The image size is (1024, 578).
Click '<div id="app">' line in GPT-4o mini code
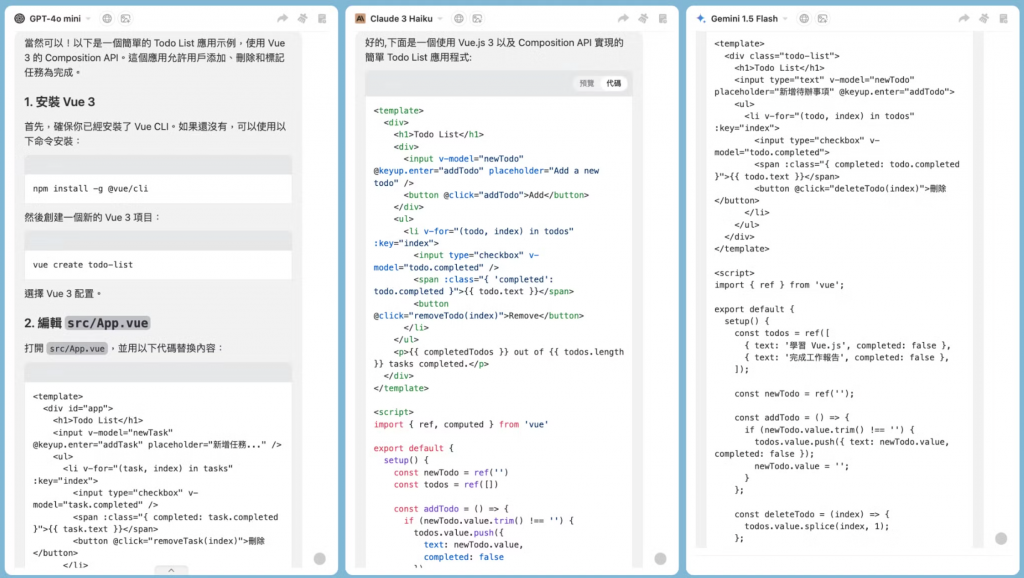coord(78,408)
